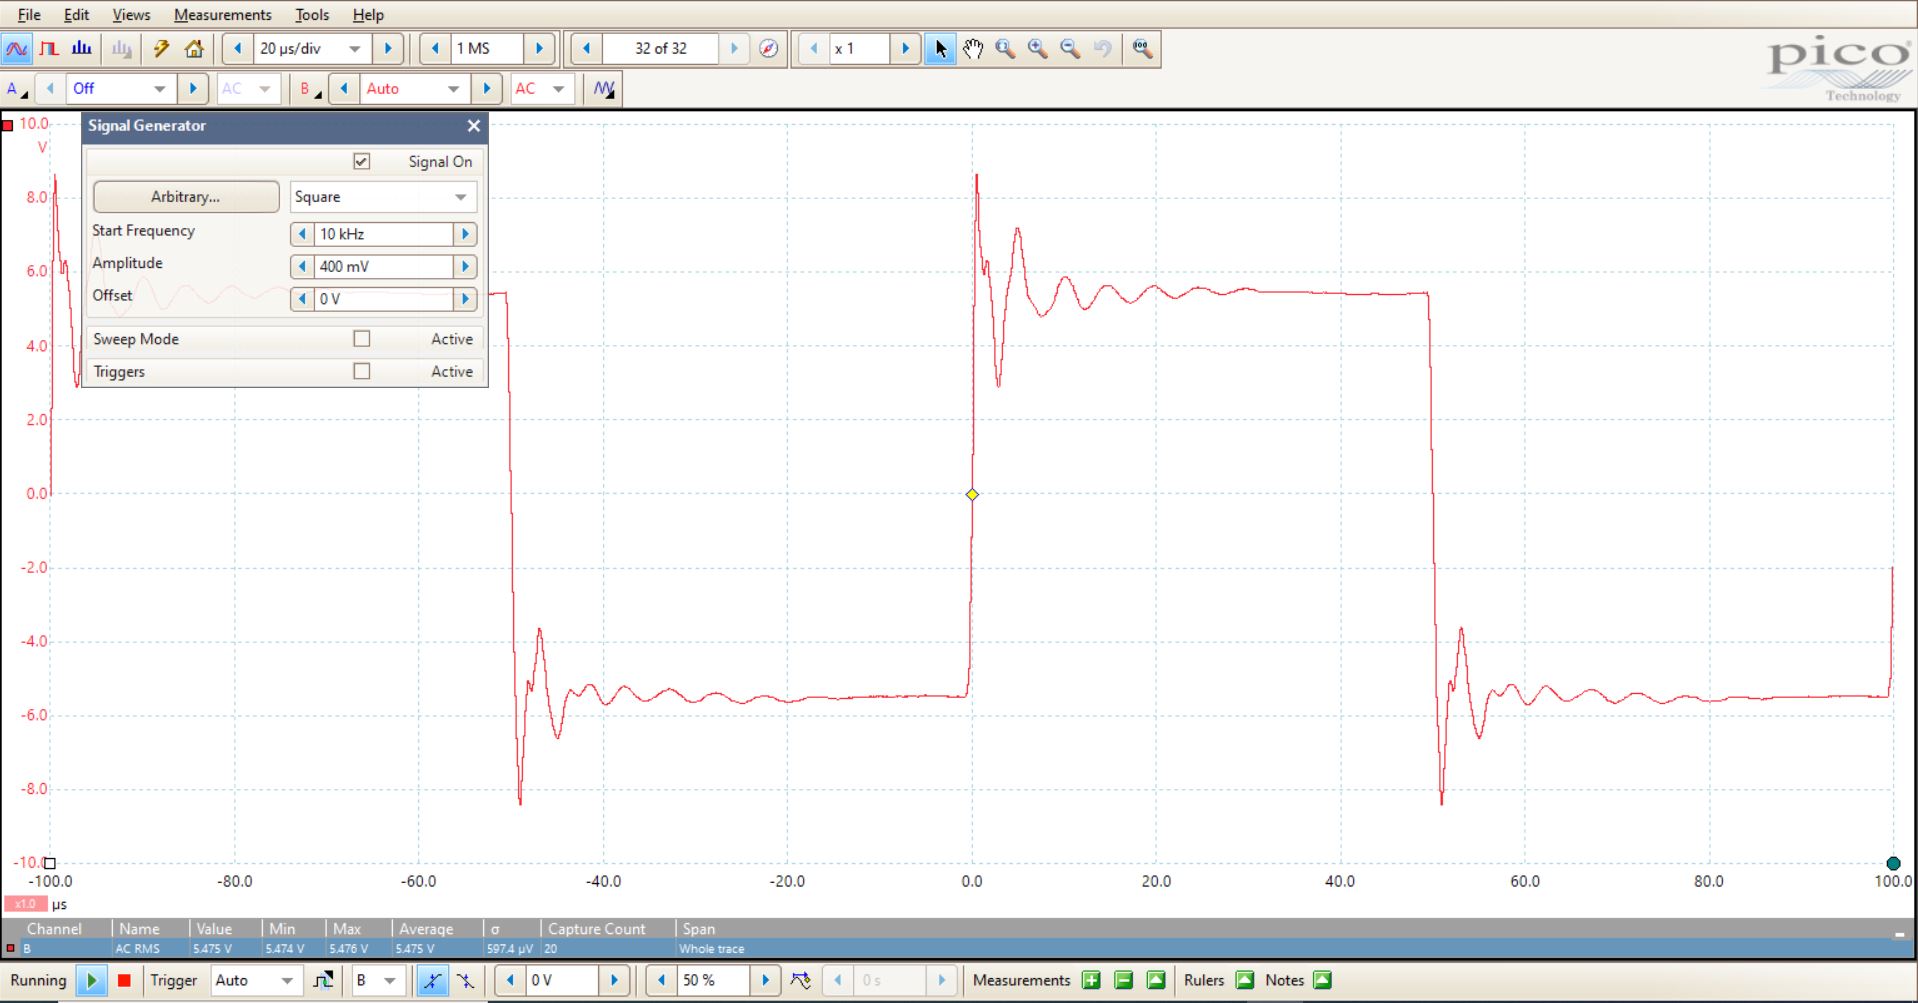This screenshot has height=1003, width=1918.
Task: Select the pointer arrow tool
Action: (940, 49)
